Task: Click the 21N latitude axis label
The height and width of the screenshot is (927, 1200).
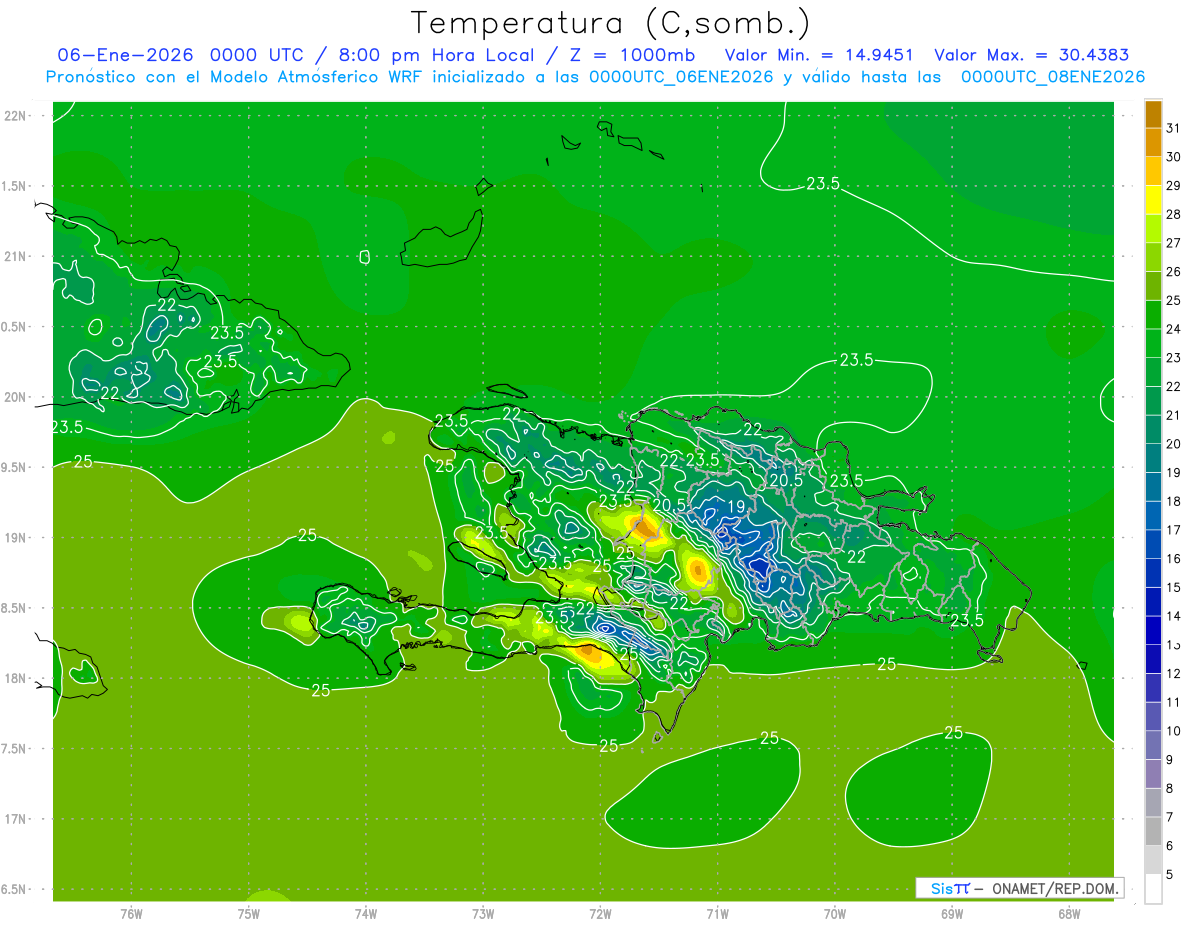Action: 16,256
